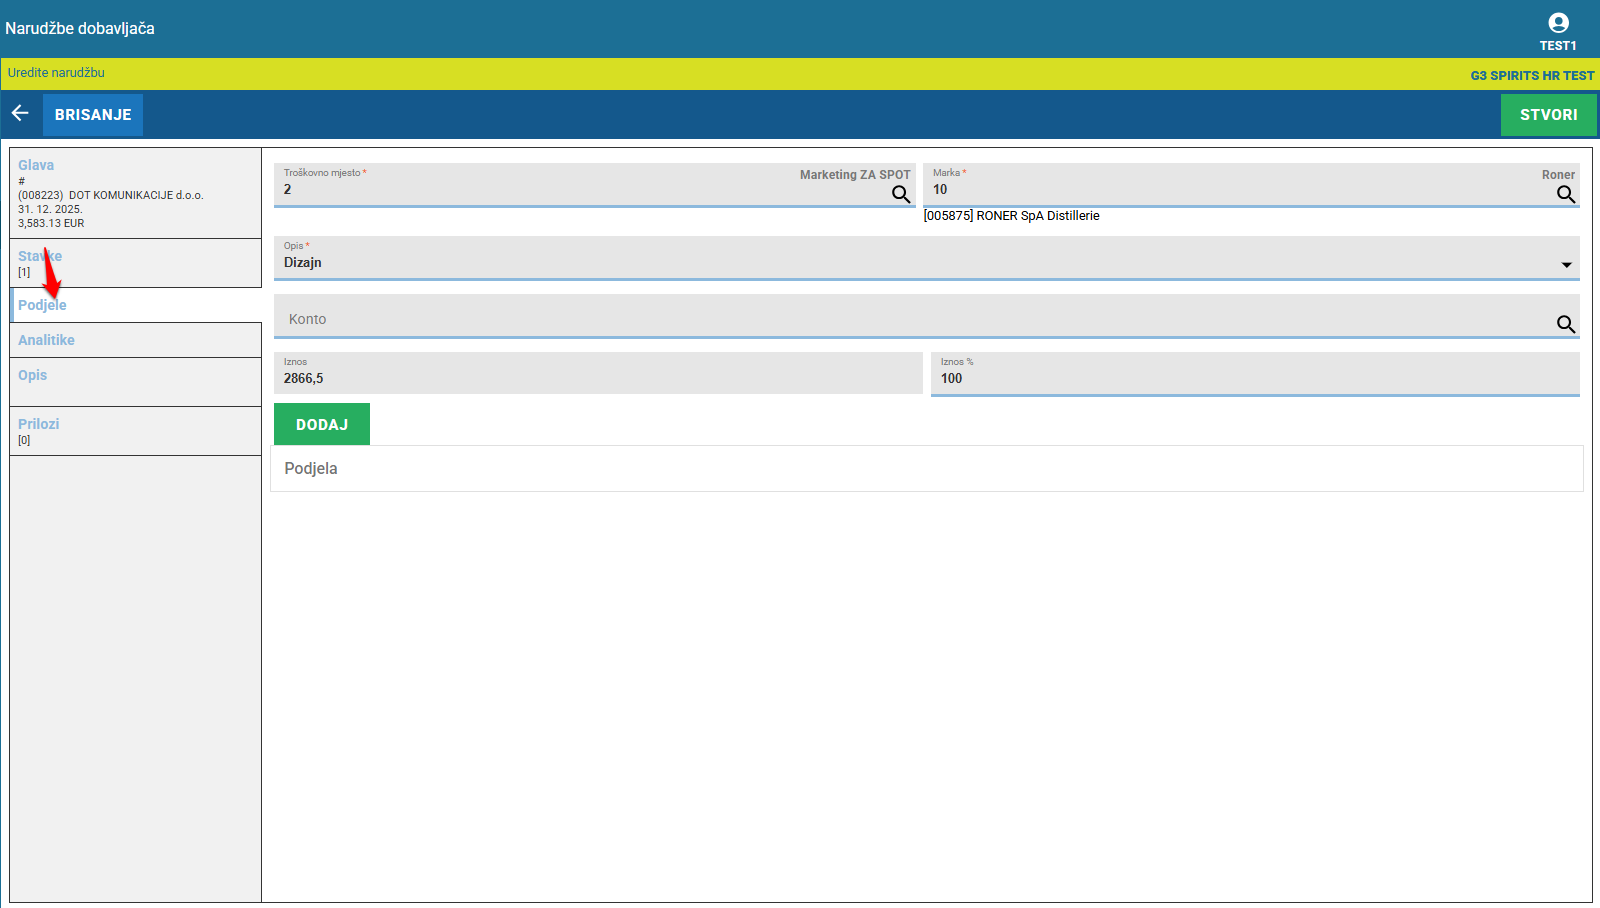Image resolution: width=1600 pixels, height=908 pixels.
Task: Click search icon in Marka field
Action: 1565,194
